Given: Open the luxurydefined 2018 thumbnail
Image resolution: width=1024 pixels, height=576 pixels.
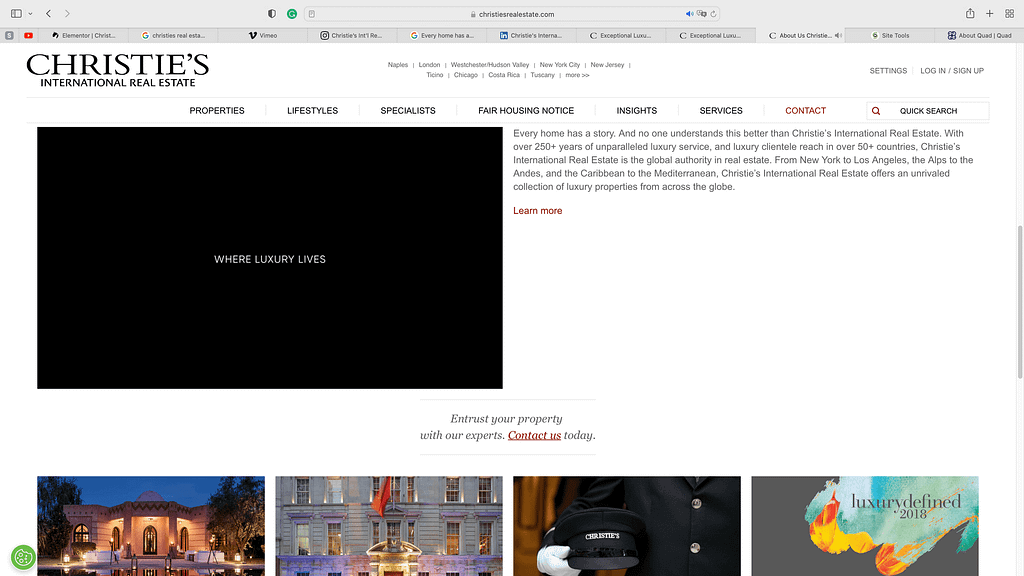Looking at the screenshot, I should (865, 526).
